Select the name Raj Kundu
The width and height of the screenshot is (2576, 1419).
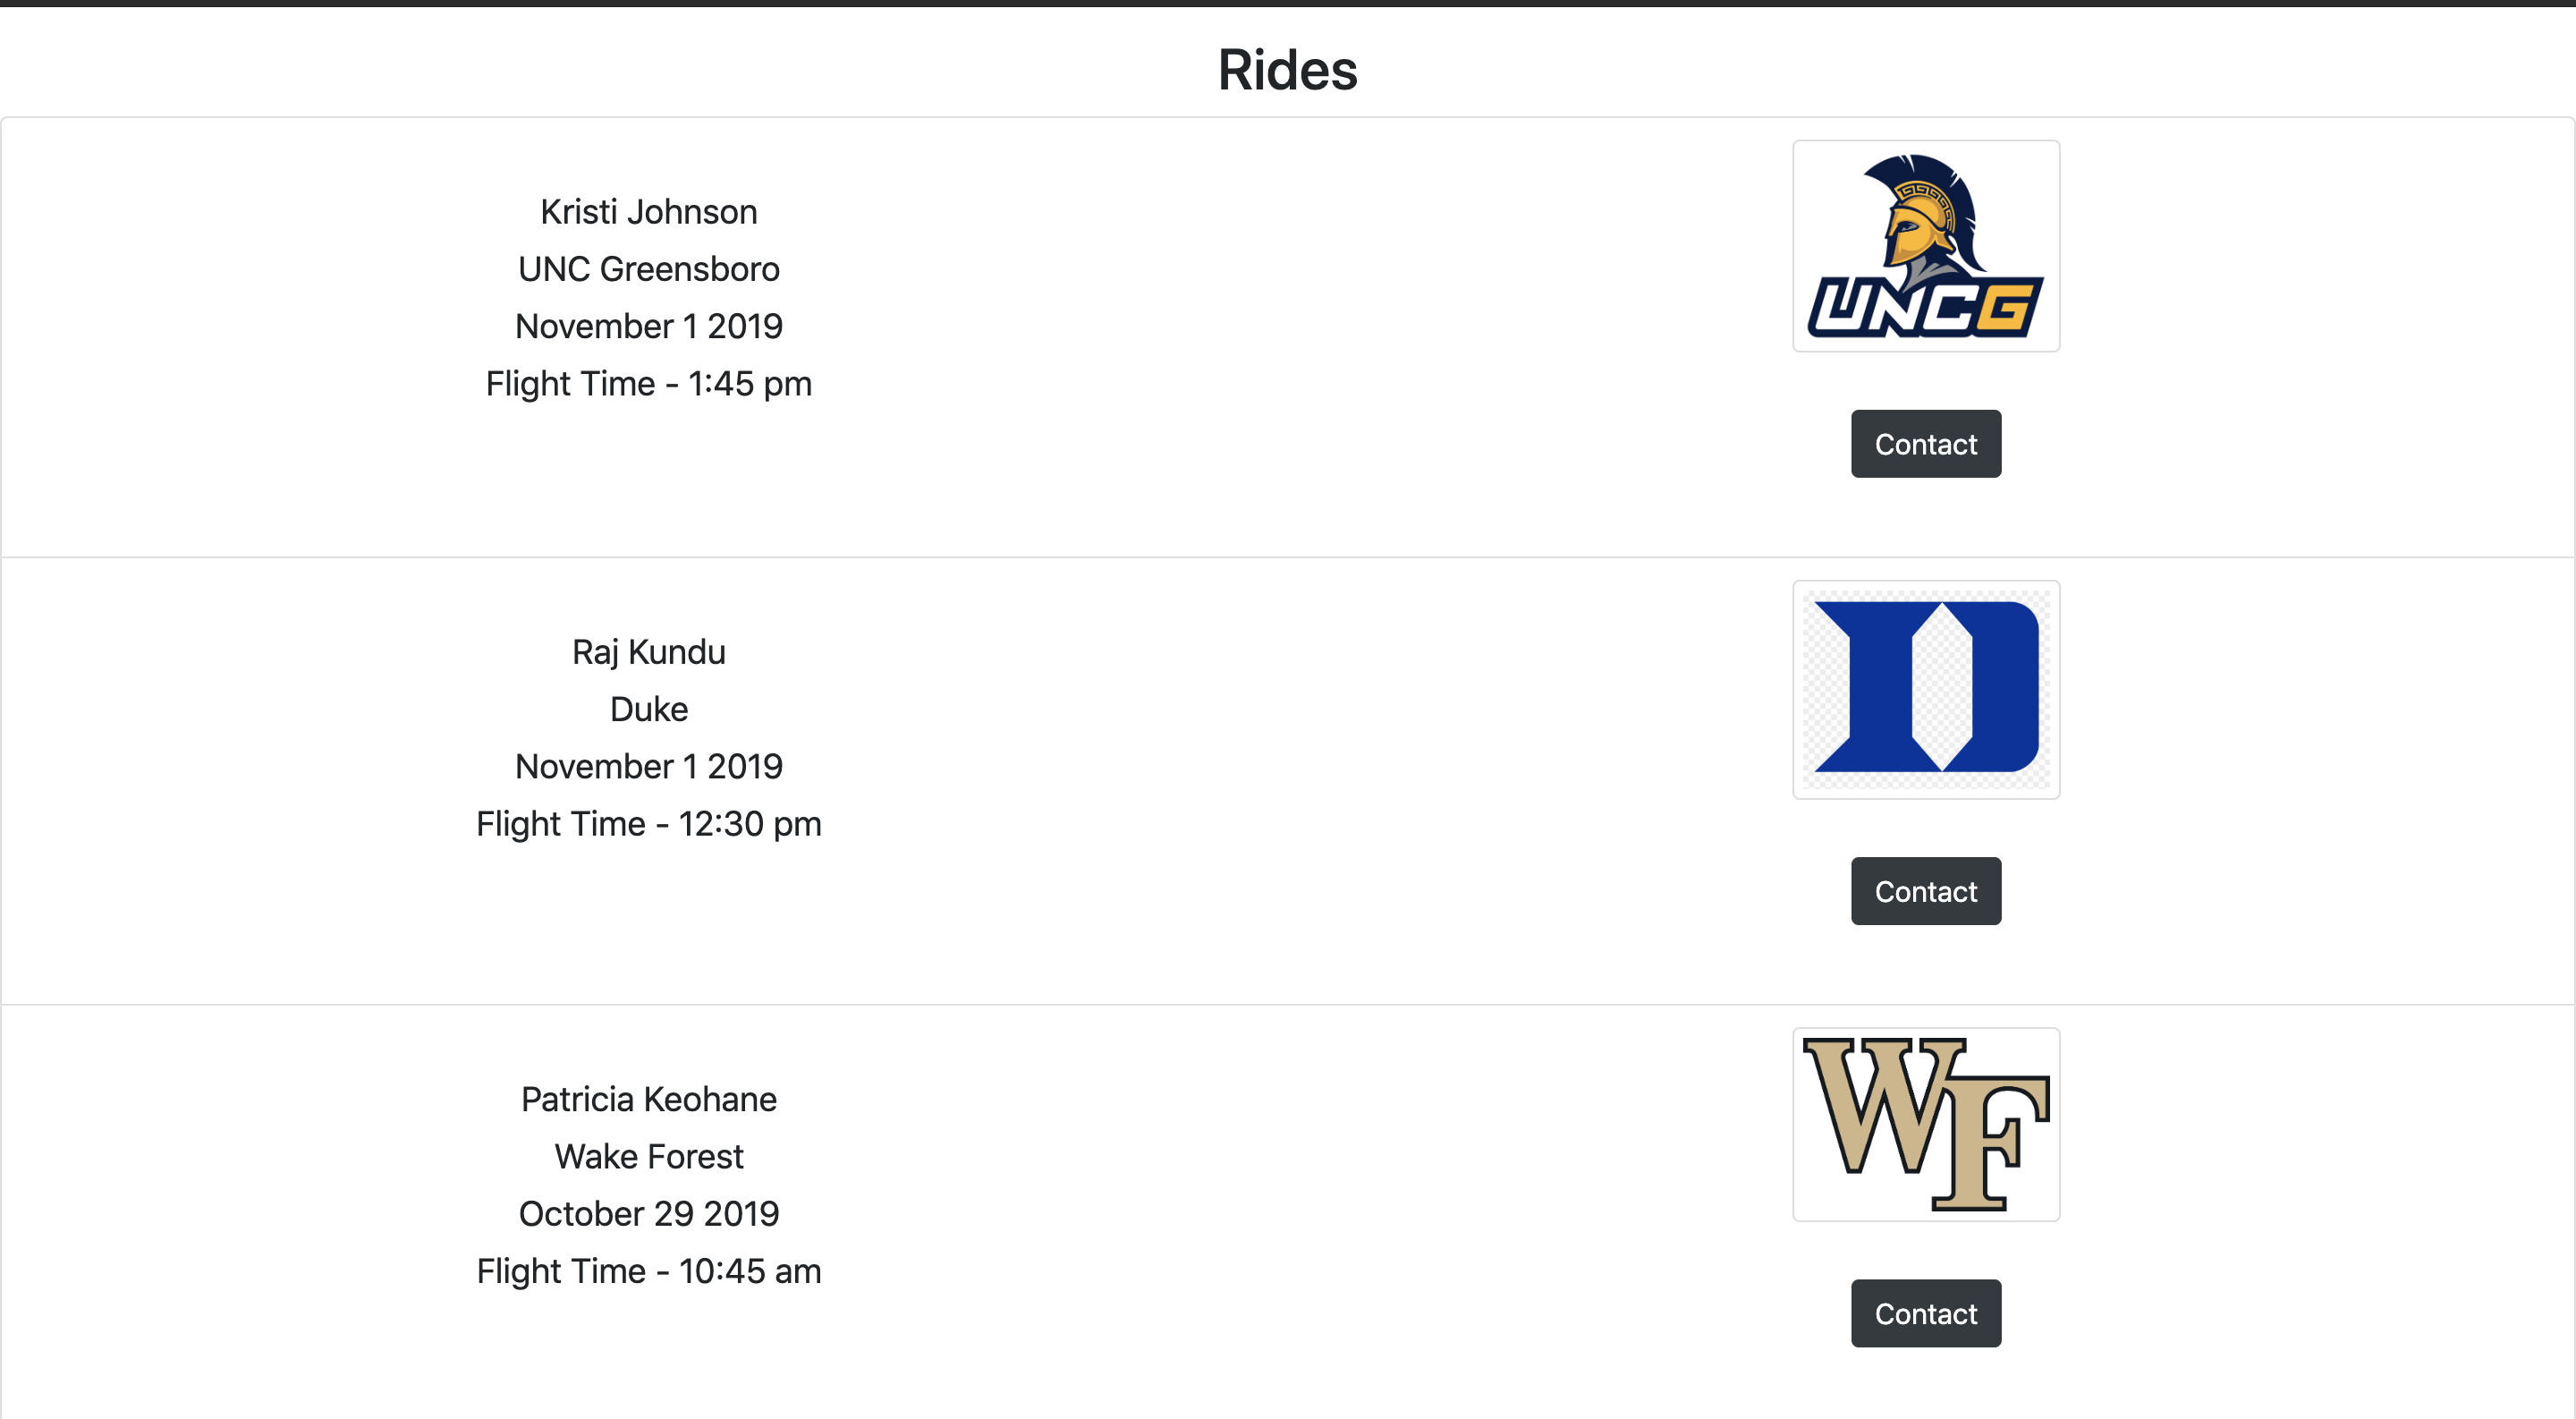(x=648, y=652)
